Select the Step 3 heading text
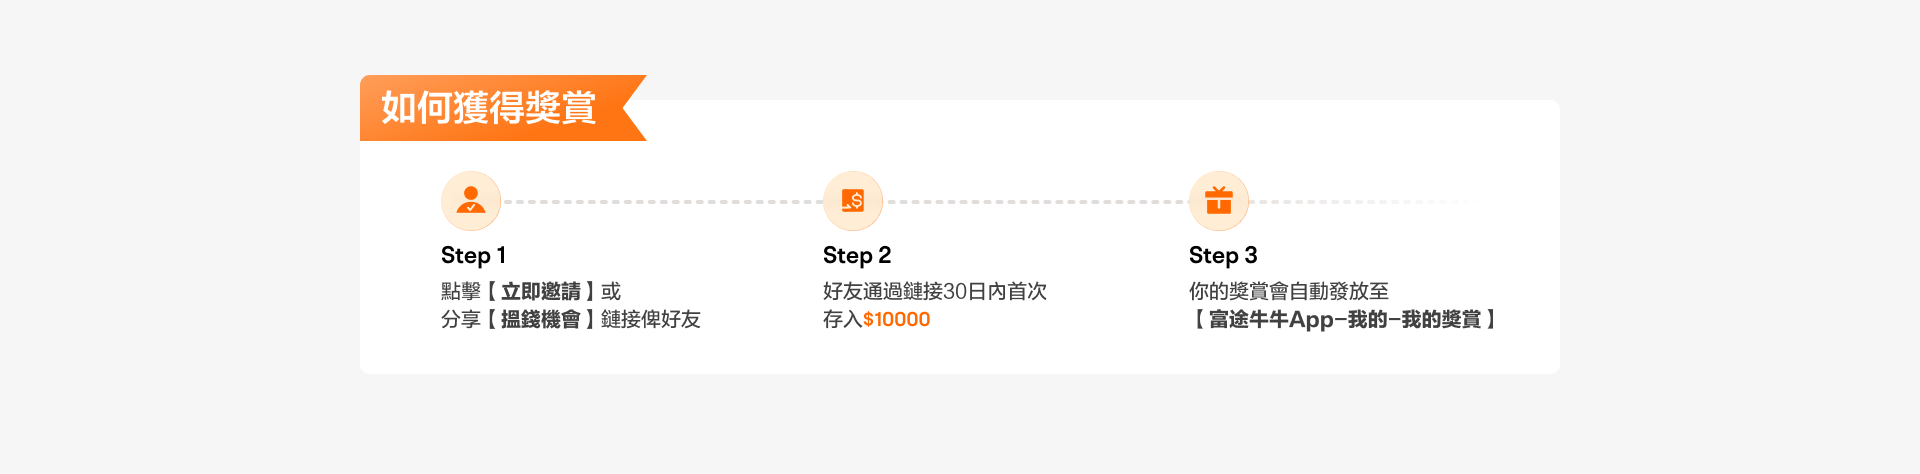This screenshot has width=1920, height=474. click(x=1223, y=255)
